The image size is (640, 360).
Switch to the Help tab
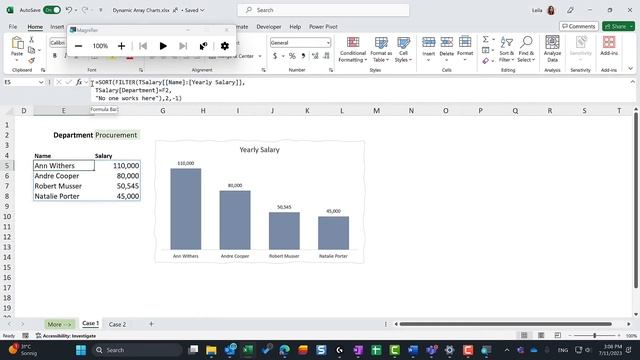pyautogui.click(x=295, y=27)
